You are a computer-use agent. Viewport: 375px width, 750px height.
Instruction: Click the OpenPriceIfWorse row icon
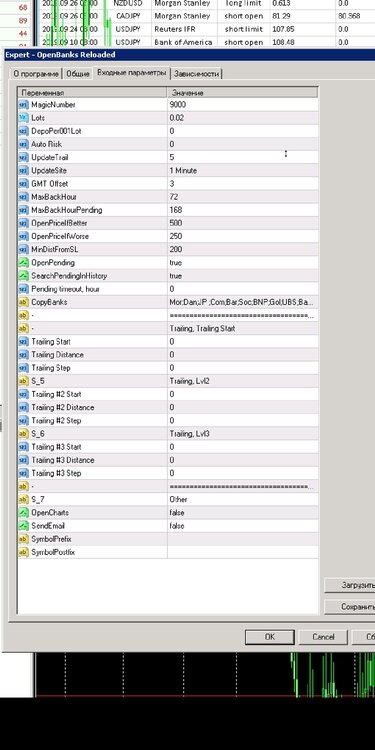[x=23, y=236]
